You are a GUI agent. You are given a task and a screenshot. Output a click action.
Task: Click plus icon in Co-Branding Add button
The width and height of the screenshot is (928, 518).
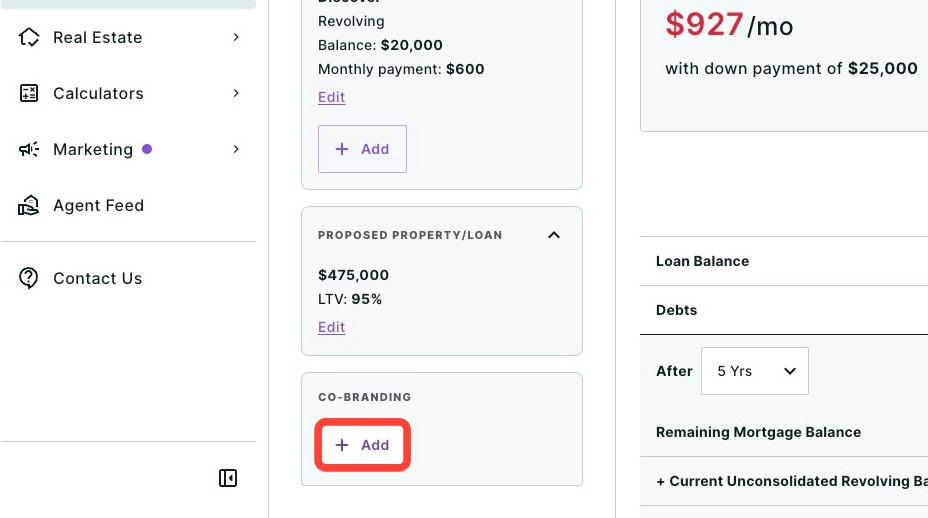click(341, 445)
